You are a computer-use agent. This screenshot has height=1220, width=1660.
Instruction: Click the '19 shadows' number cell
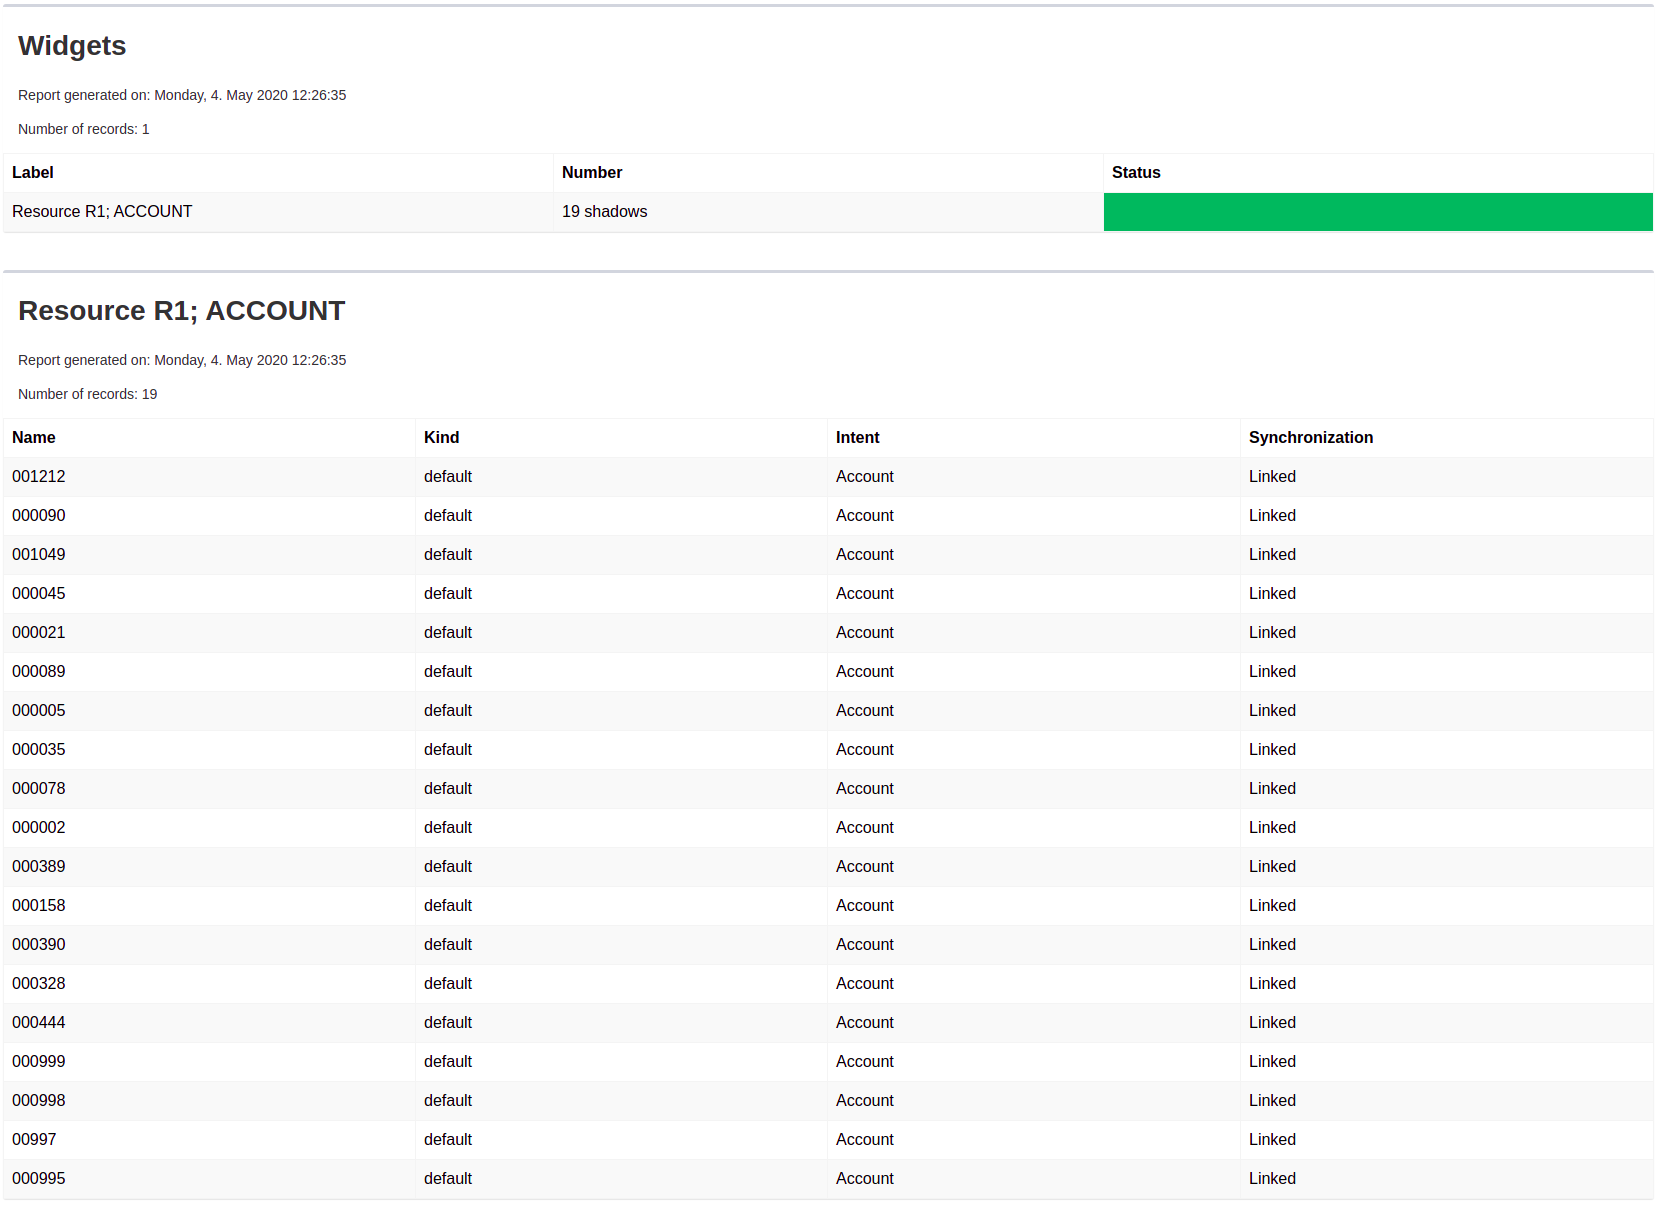click(x=604, y=212)
